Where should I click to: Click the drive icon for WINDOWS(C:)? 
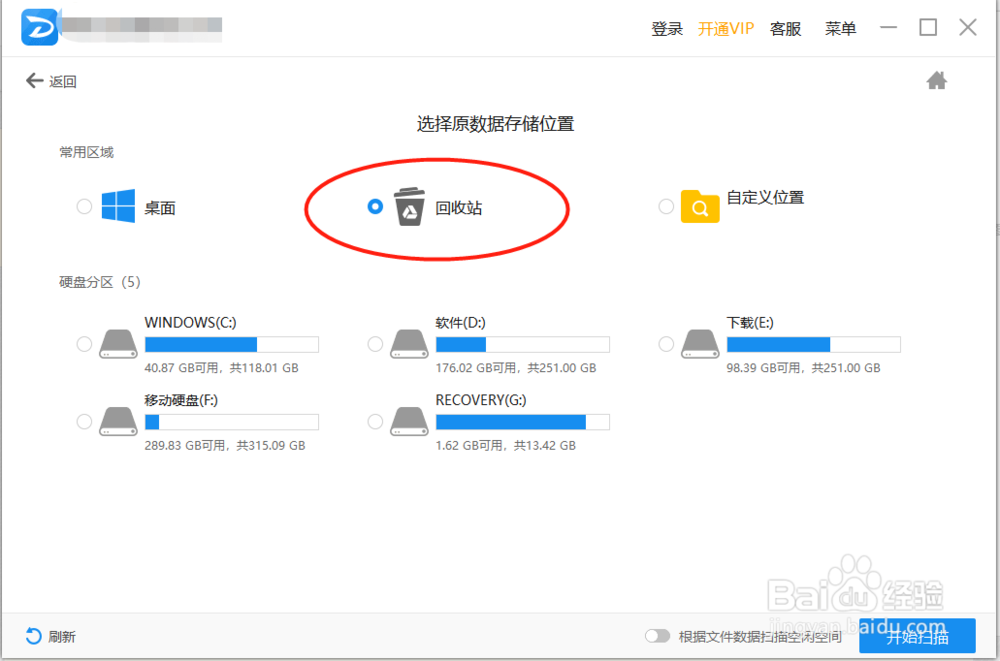pos(117,343)
